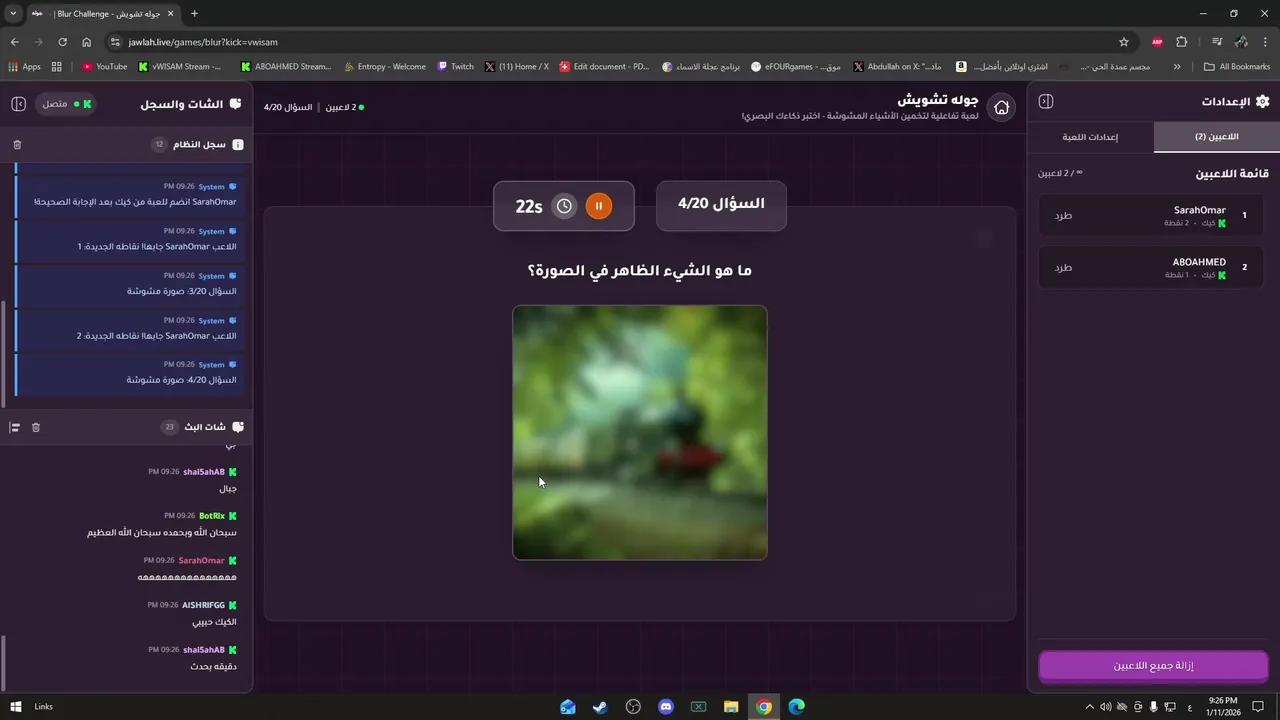Click the clock icon beside 22s
The width and height of the screenshot is (1280, 720).
(x=565, y=206)
